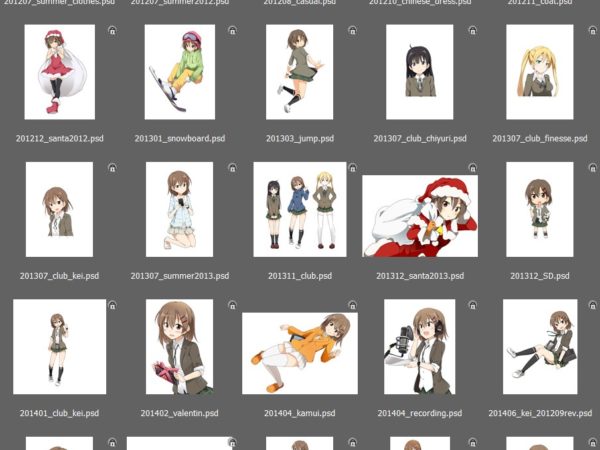Click the lock icon beside 201307_club_finesse.psd thumbnail
This screenshot has width=600, height=450.
(x=593, y=31)
